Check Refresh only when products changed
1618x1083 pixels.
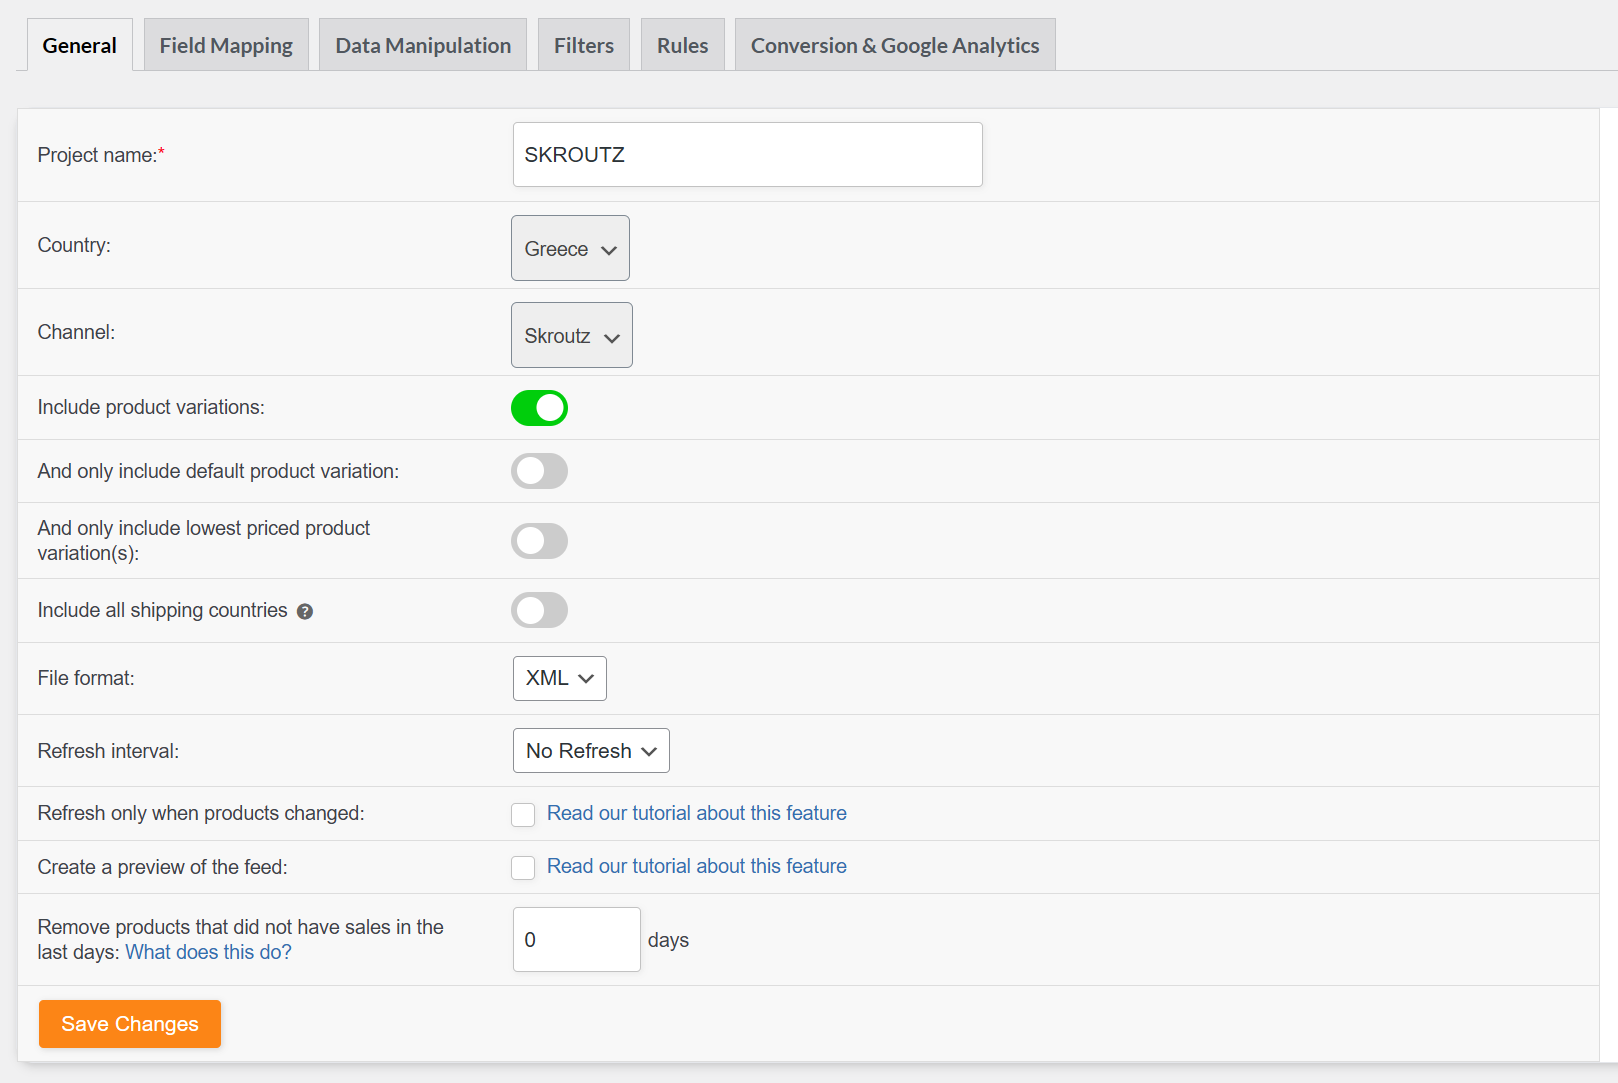pyautogui.click(x=523, y=815)
